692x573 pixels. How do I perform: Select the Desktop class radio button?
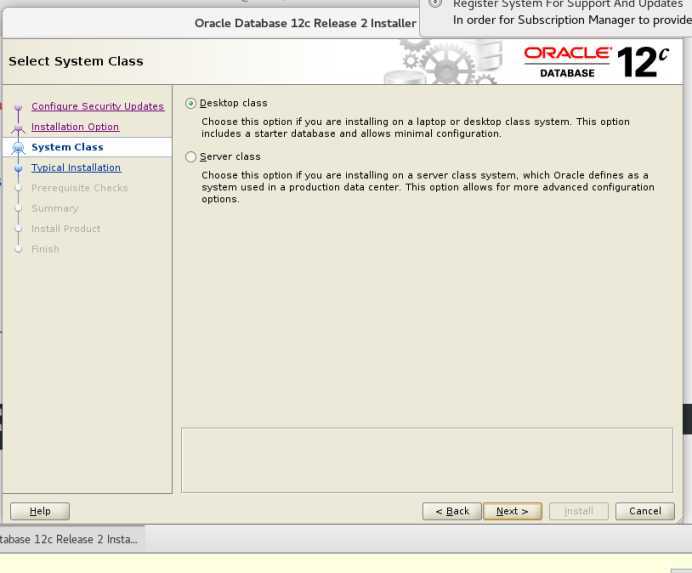coord(191,103)
